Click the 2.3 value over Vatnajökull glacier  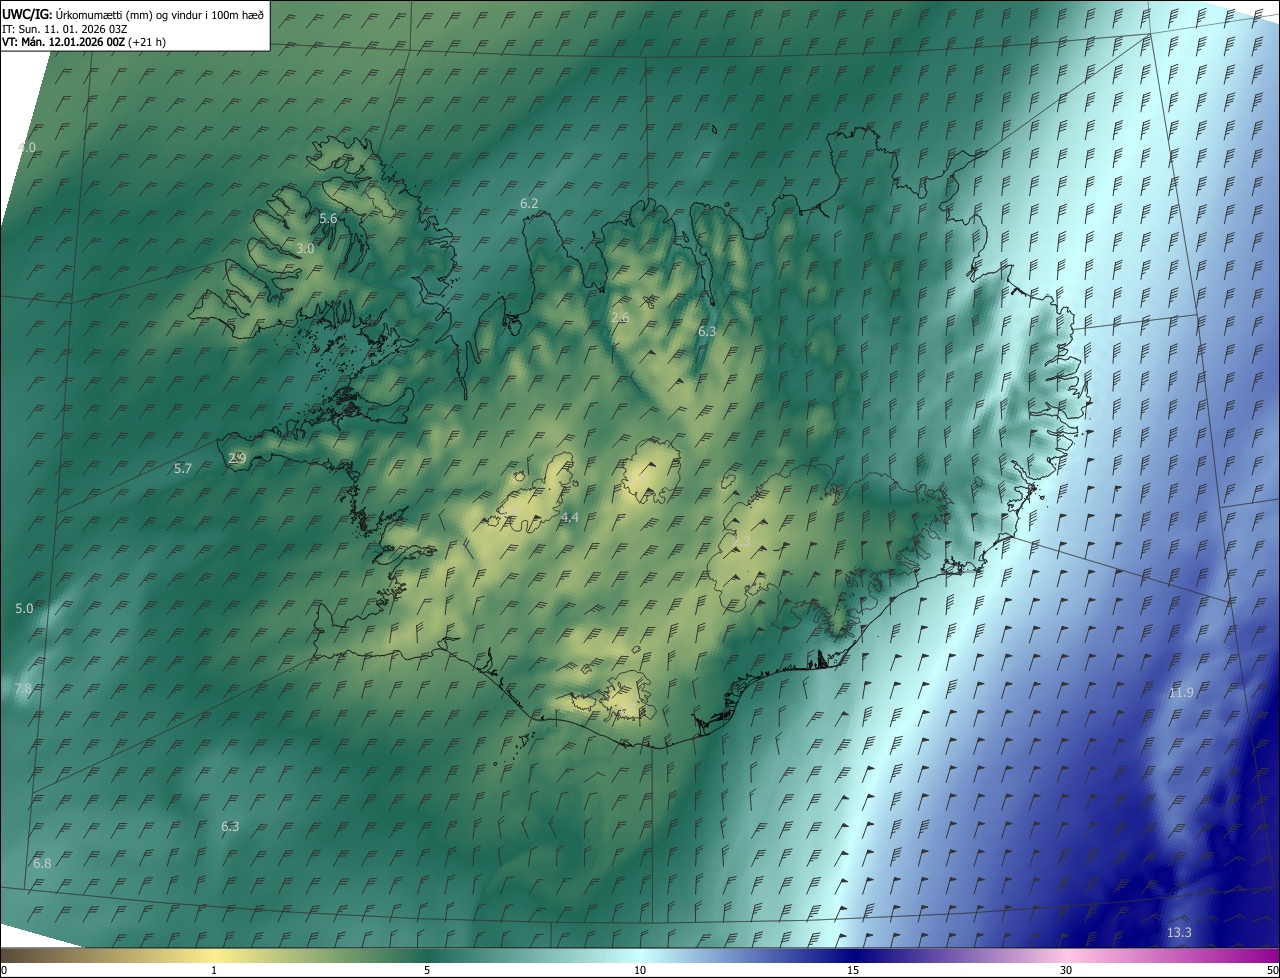pyautogui.click(x=741, y=541)
